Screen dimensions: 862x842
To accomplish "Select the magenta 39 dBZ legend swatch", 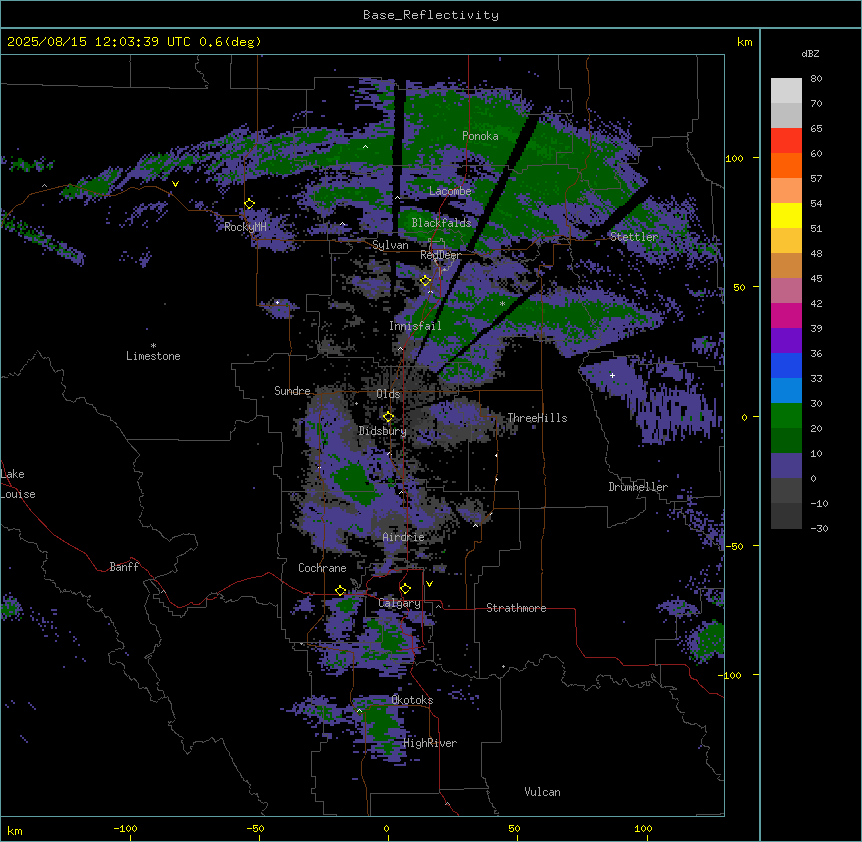I will [786, 315].
